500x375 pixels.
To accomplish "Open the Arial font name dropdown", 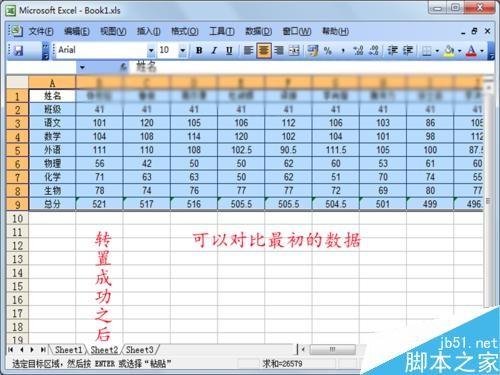I will pyautogui.click(x=151, y=51).
